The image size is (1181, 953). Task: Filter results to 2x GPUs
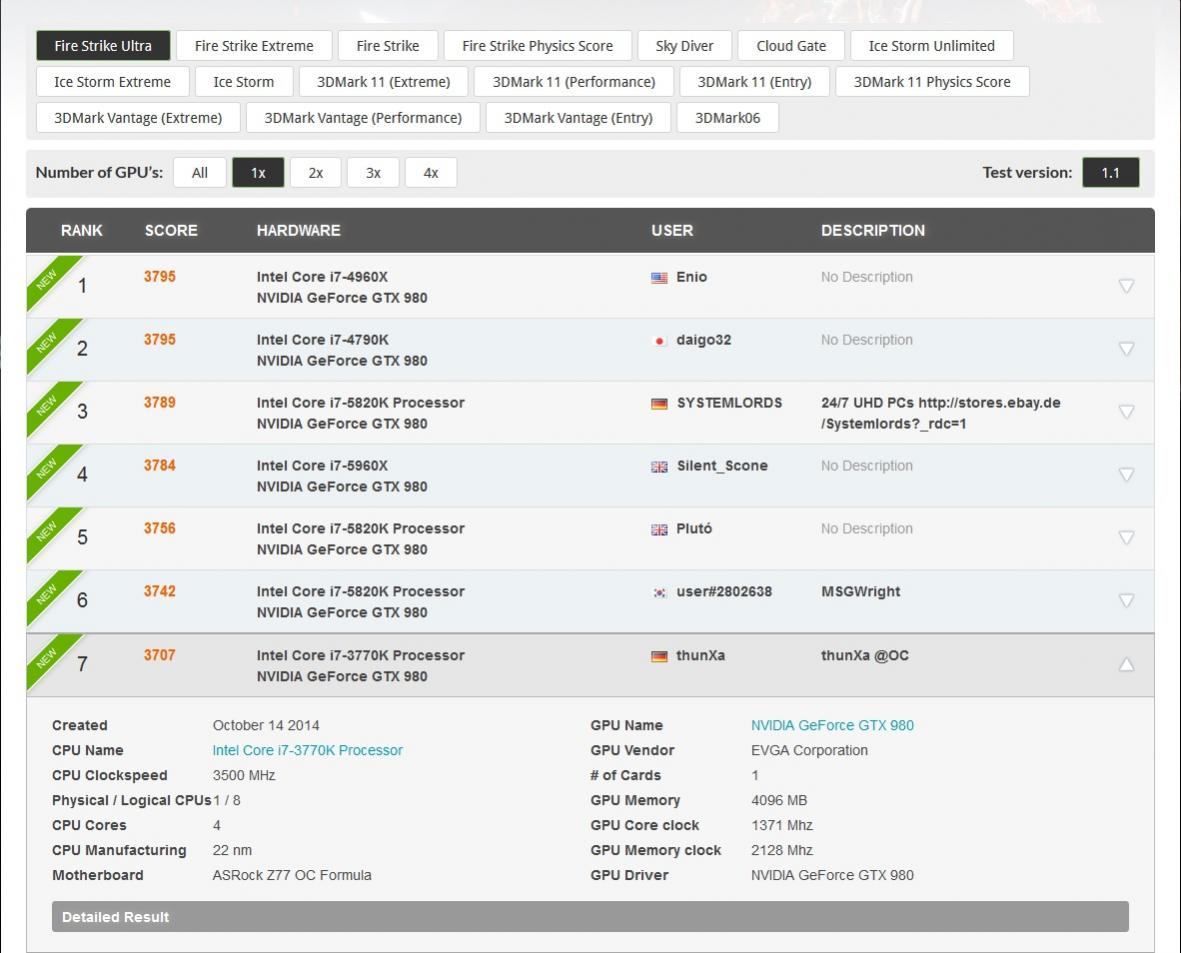tap(316, 173)
